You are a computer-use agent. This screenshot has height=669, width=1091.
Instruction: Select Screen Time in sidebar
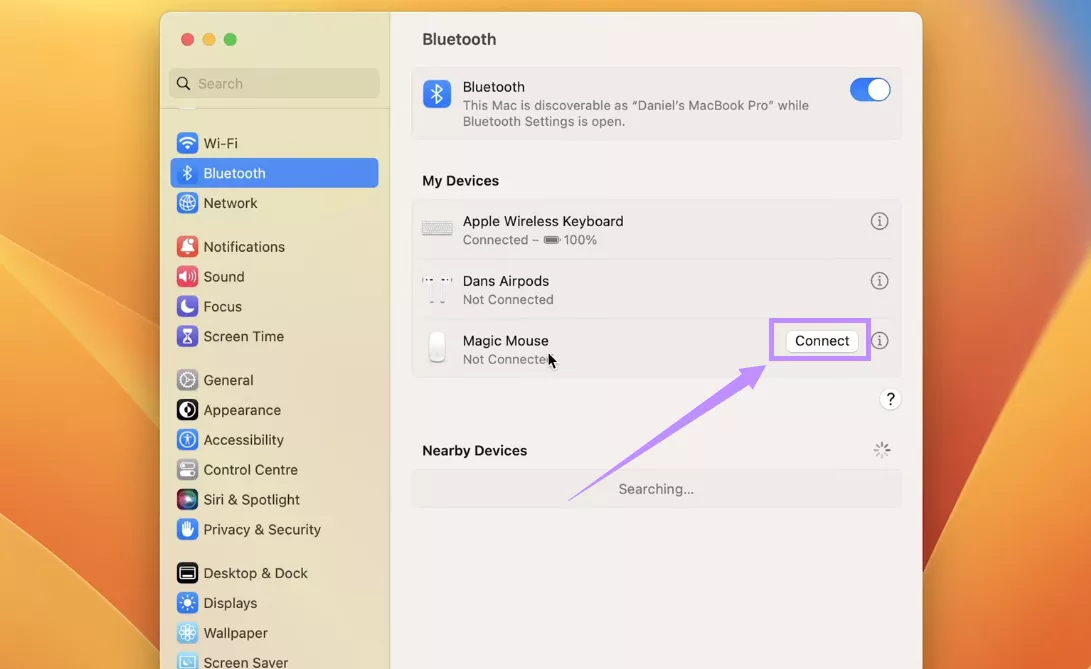pyautogui.click(x=243, y=337)
